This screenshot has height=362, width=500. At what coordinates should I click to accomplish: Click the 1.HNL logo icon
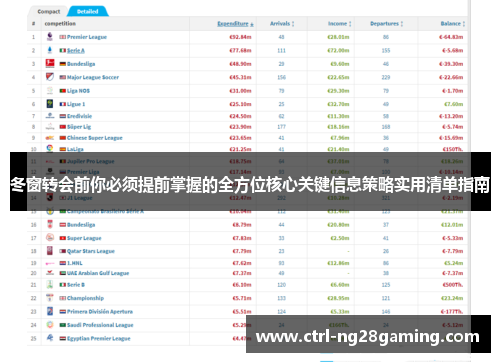click(x=50, y=263)
